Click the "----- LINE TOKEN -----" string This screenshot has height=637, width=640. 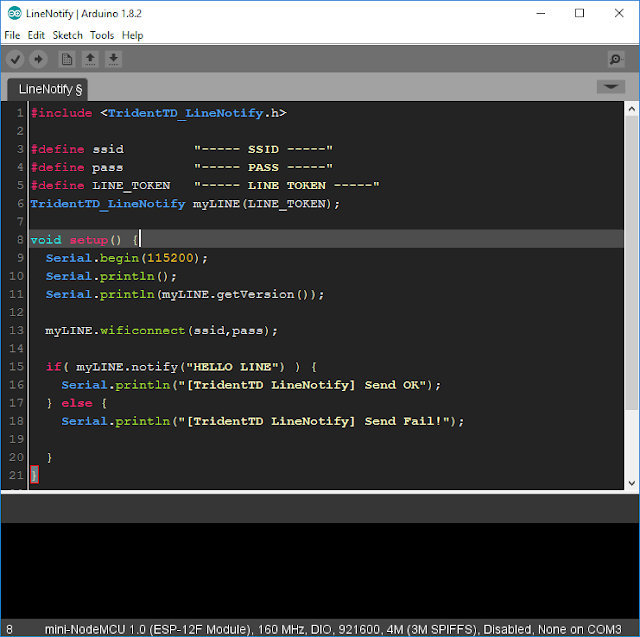[x=287, y=186]
